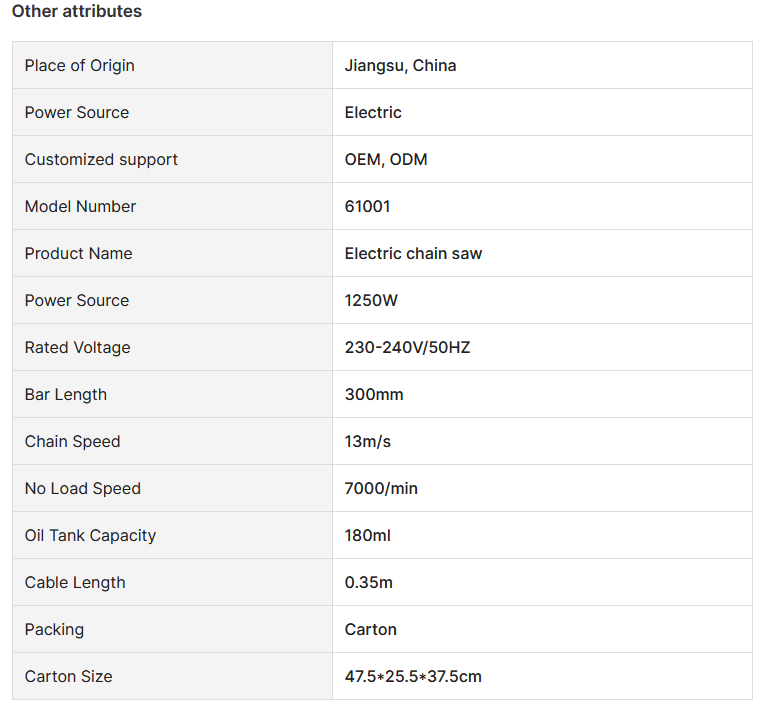Click the "Bar Length" label
The width and height of the screenshot is (768, 714).
tap(65, 394)
